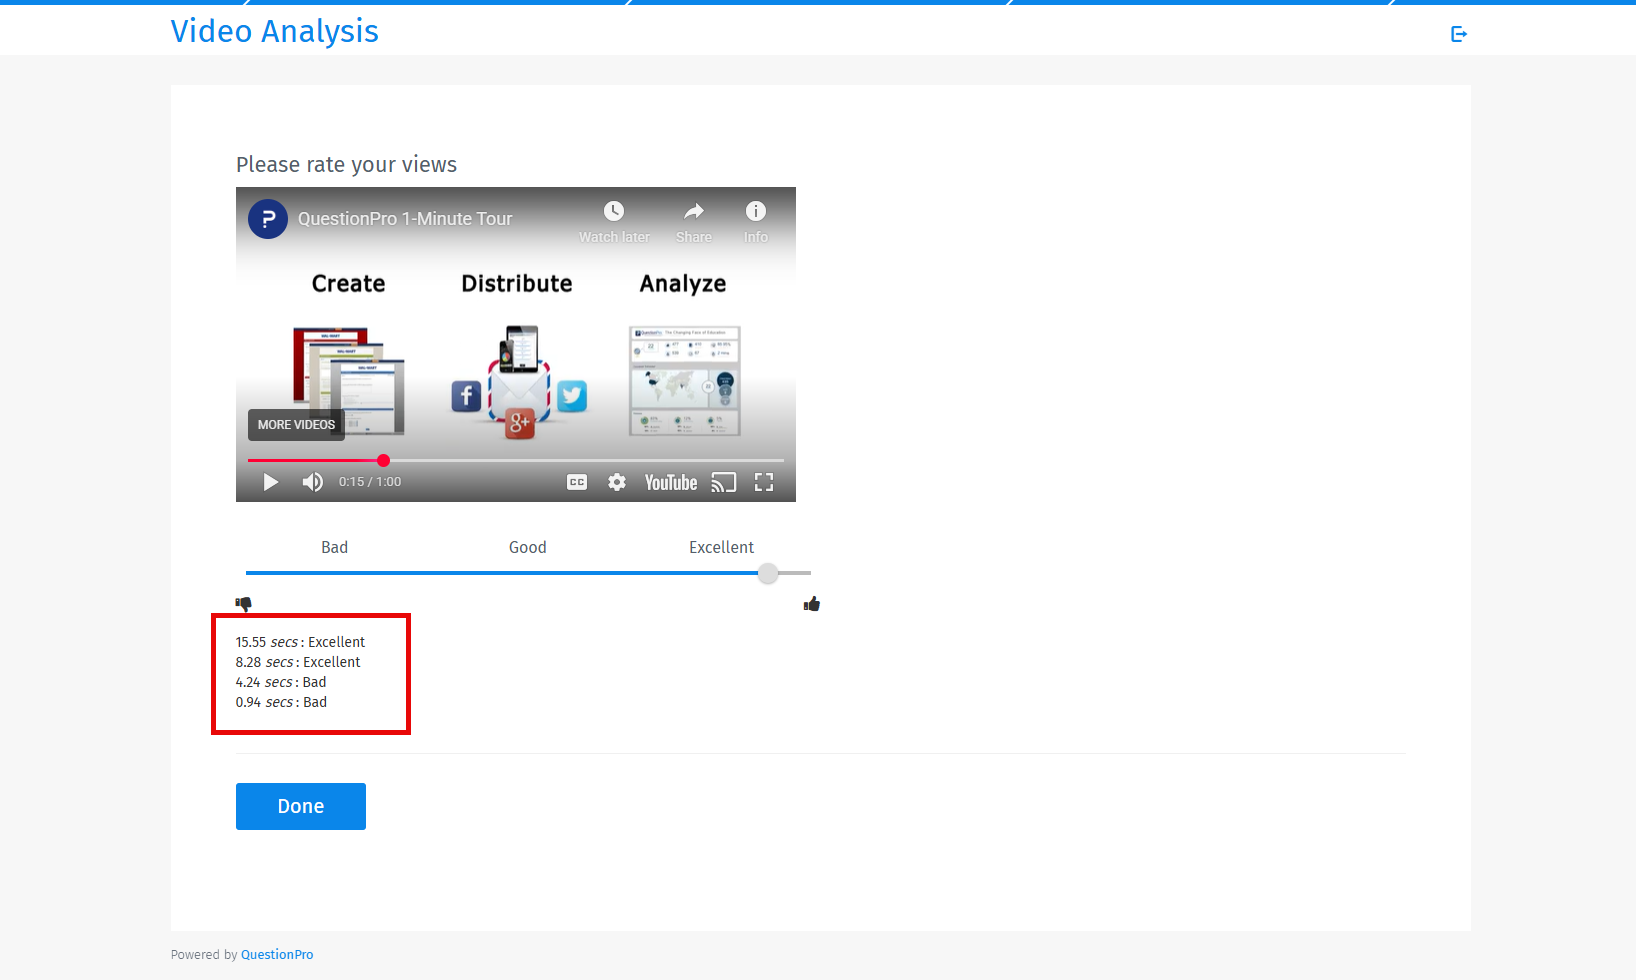Click the QuestionPro channel avatar icon

pos(268,219)
